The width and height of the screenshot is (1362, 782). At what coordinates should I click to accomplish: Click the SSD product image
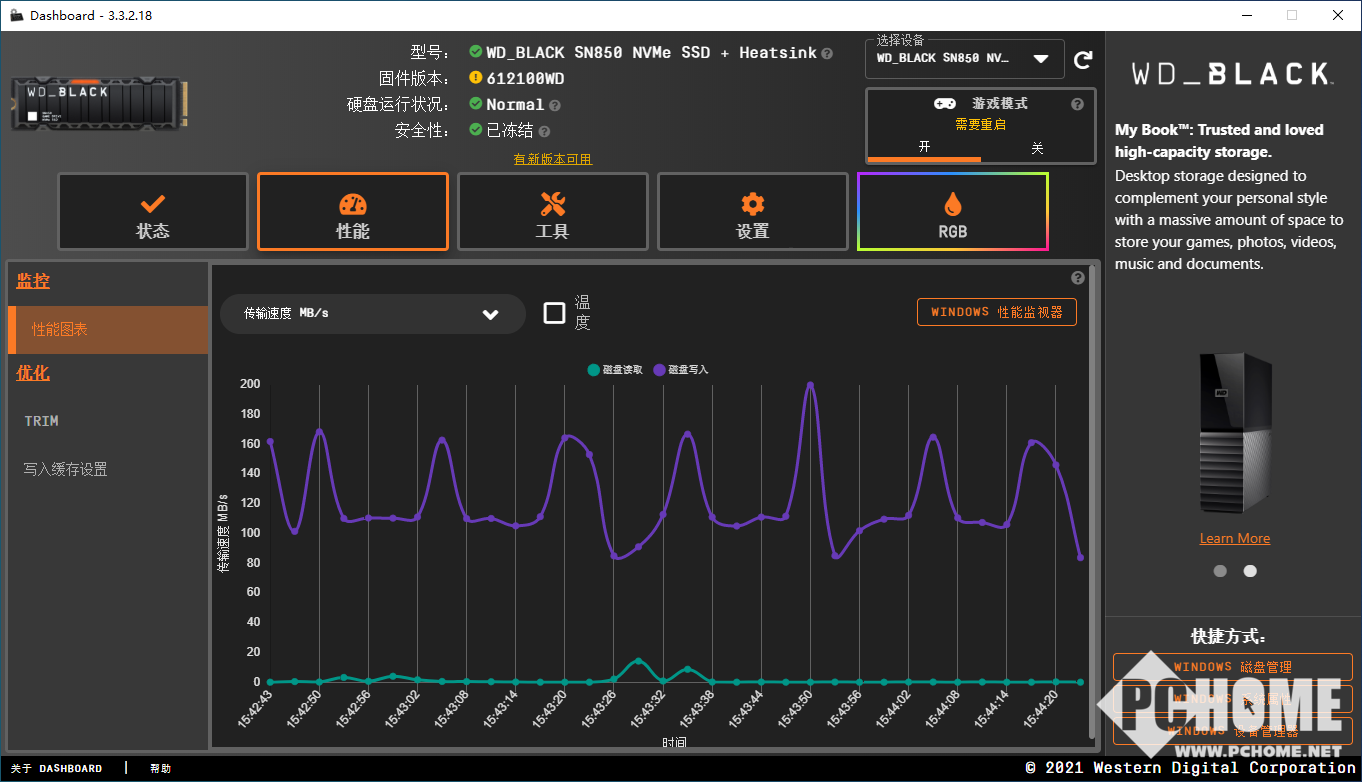[x=100, y=105]
